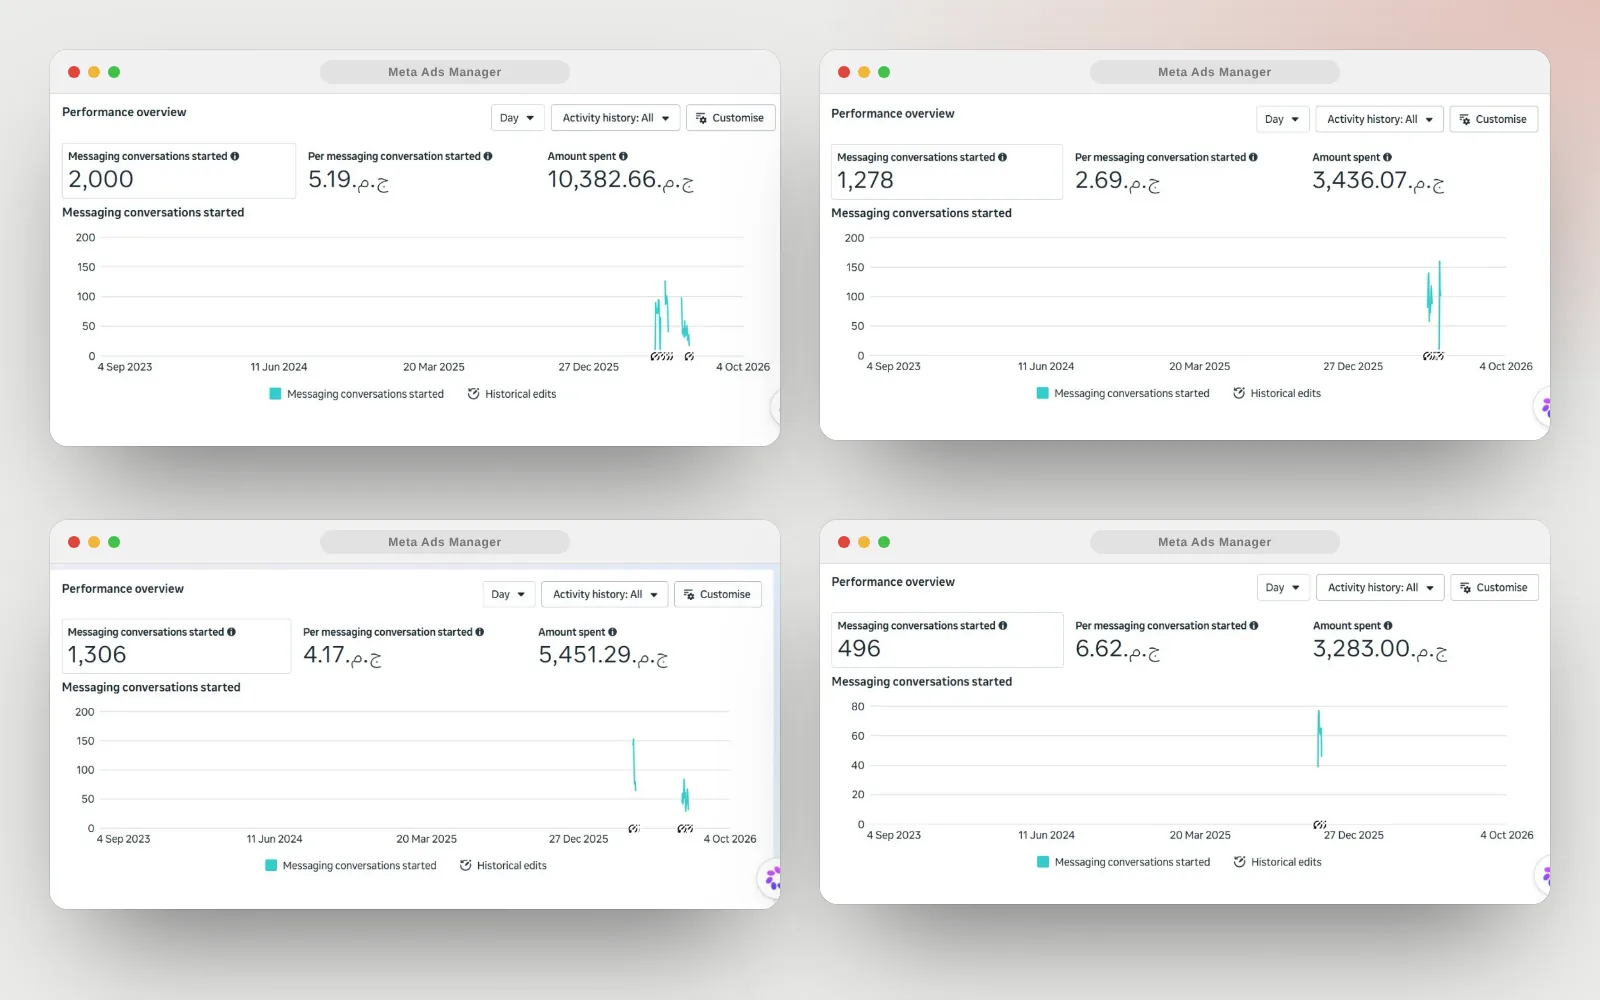This screenshot has width=1600, height=1000.
Task: Toggle Messaging conversations started legend in 1,278 window
Action: (1123, 393)
